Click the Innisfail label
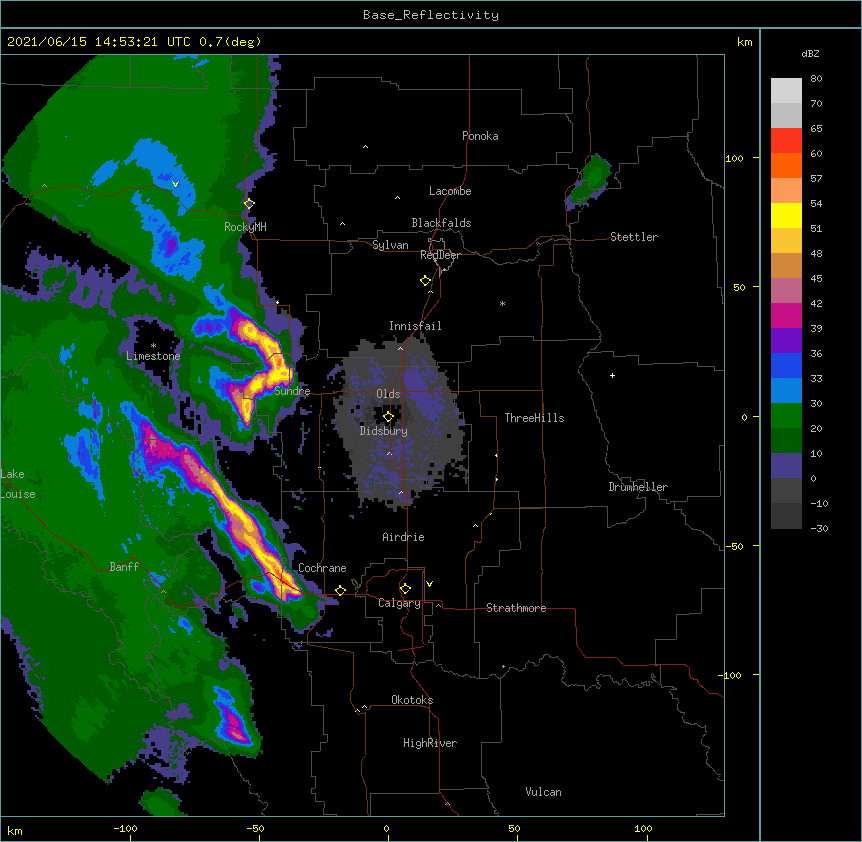 pos(415,326)
